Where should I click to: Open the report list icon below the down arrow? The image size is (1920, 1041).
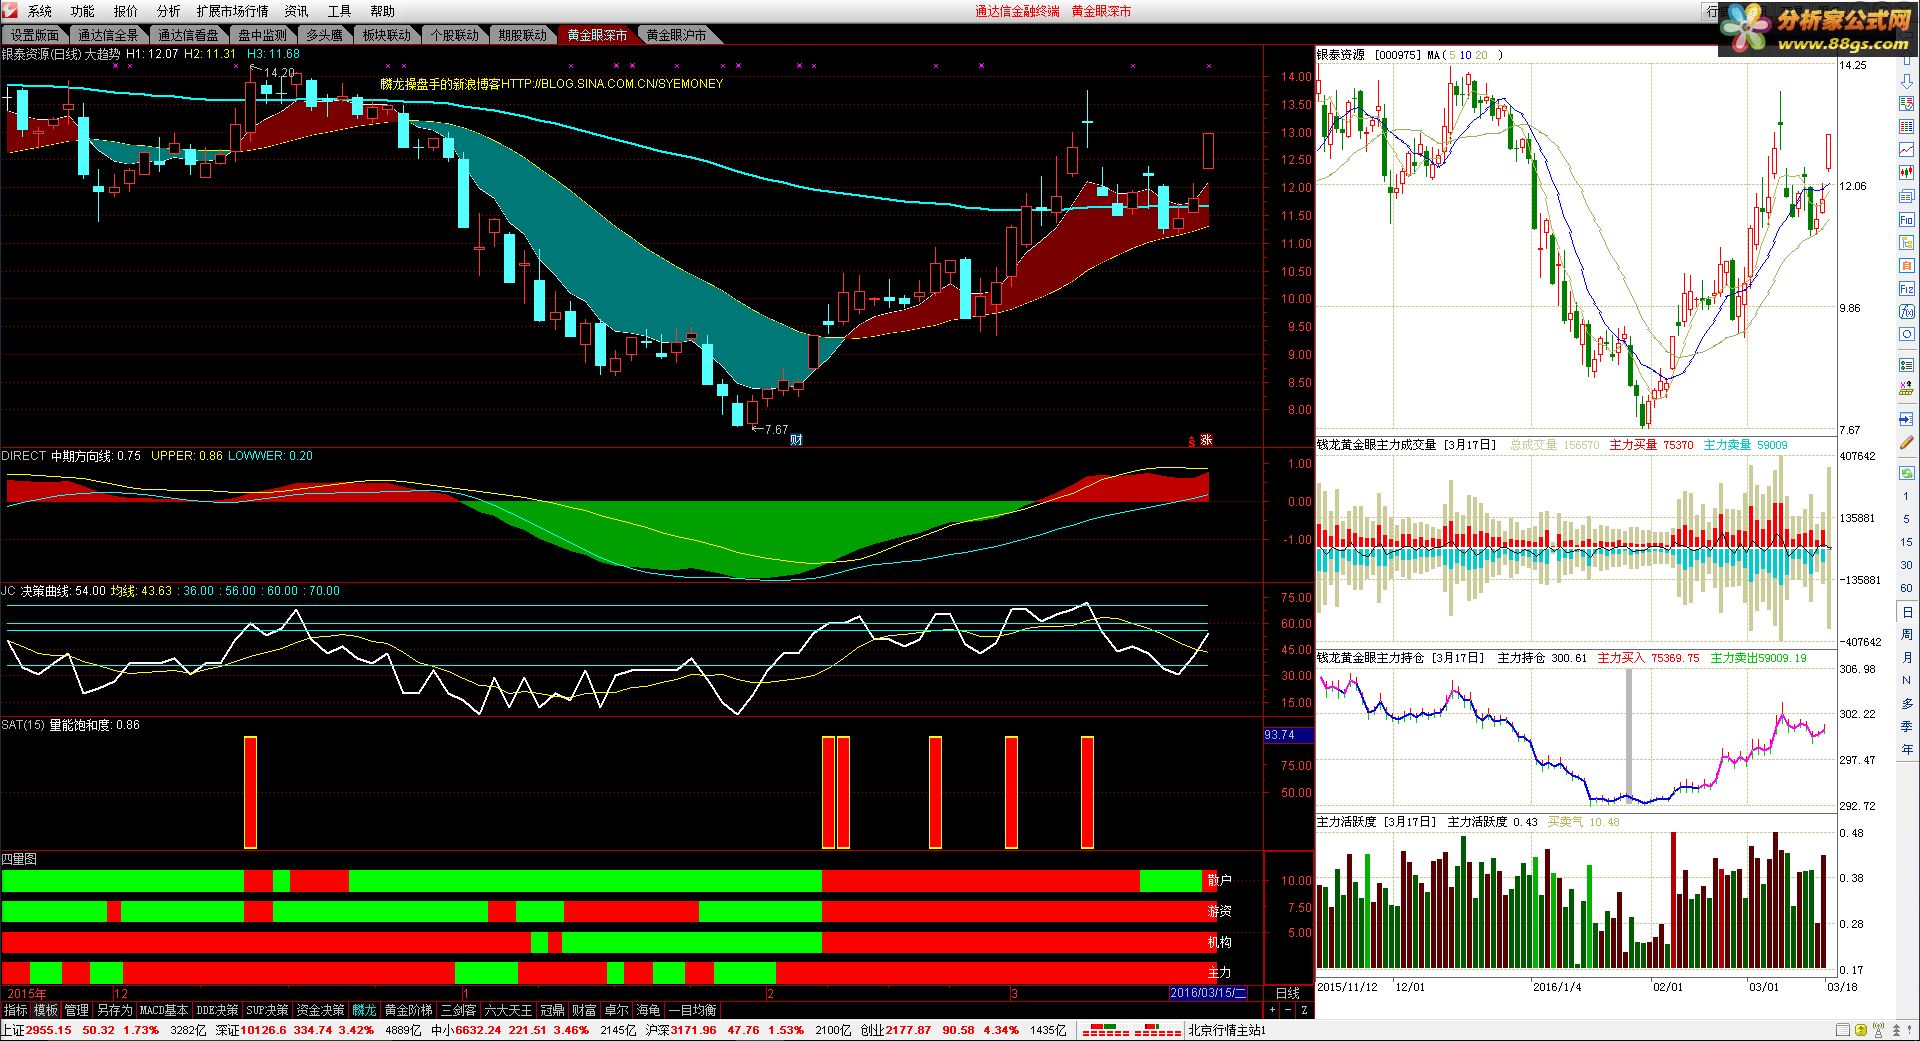pyautogui.click(x=1906, y=103)
